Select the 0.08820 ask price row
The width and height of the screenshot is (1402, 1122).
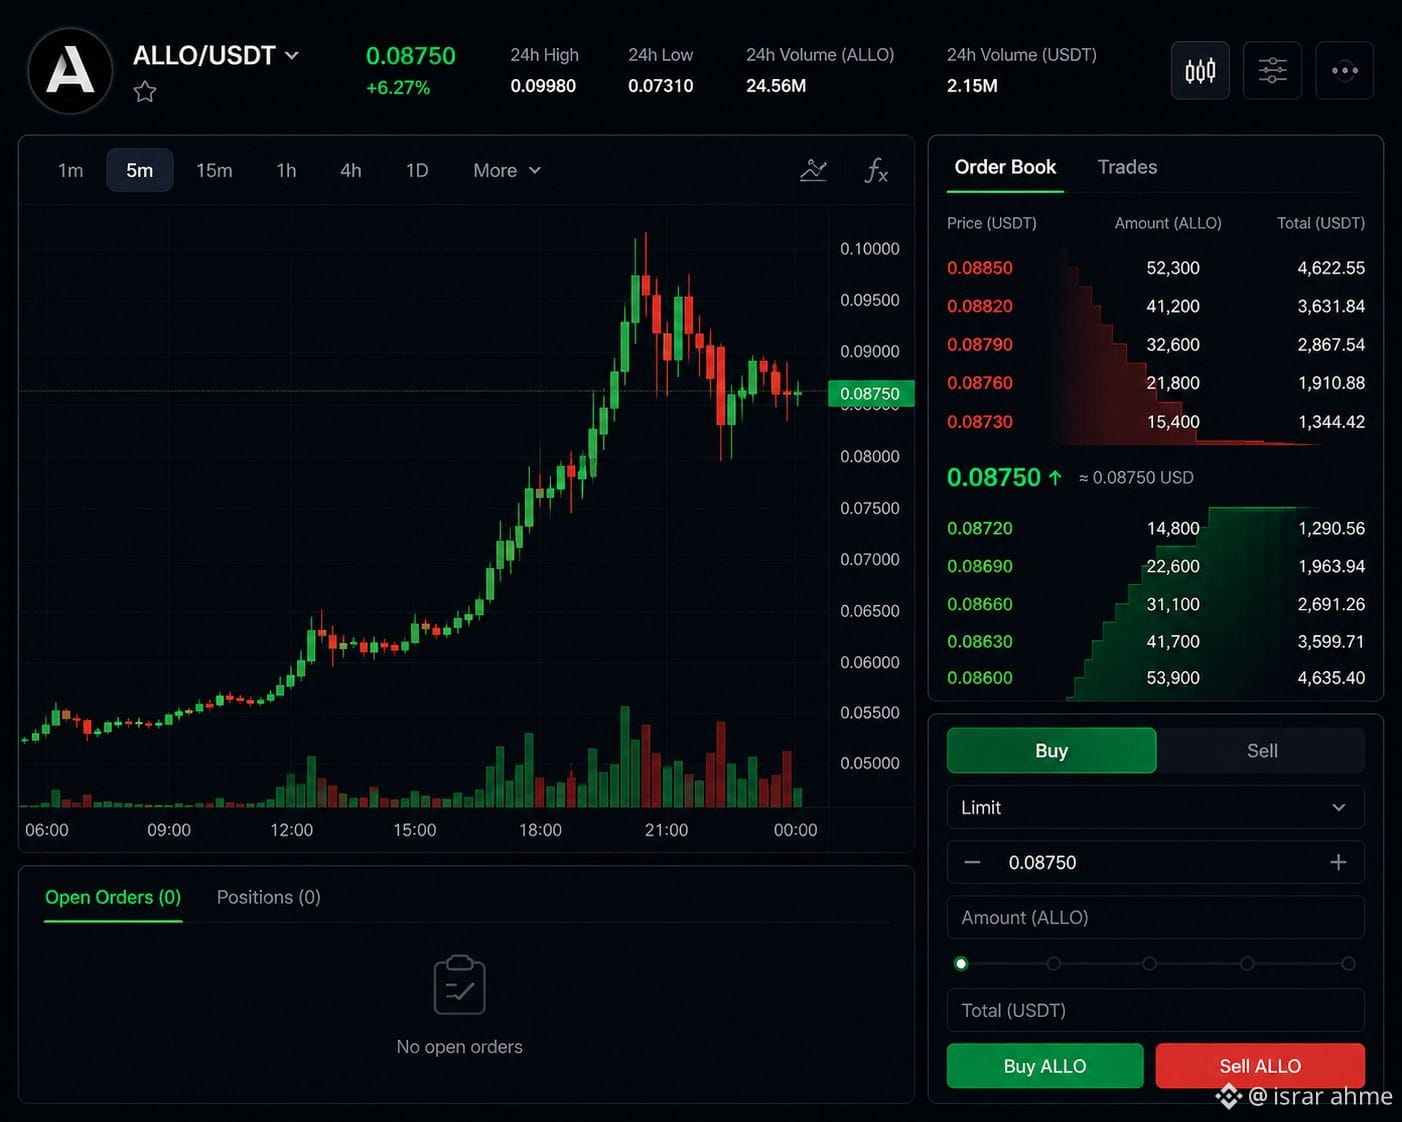point(1156,306)
